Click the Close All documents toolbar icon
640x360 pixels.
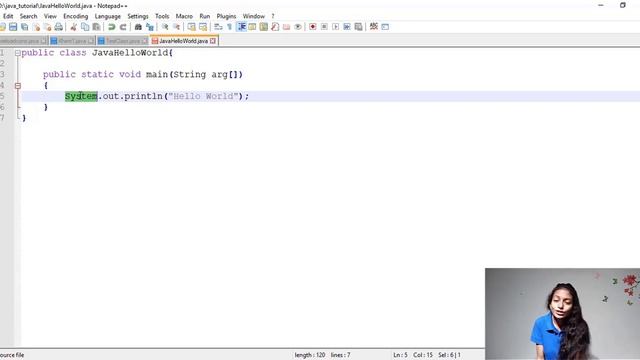click(x=47, y=27)
